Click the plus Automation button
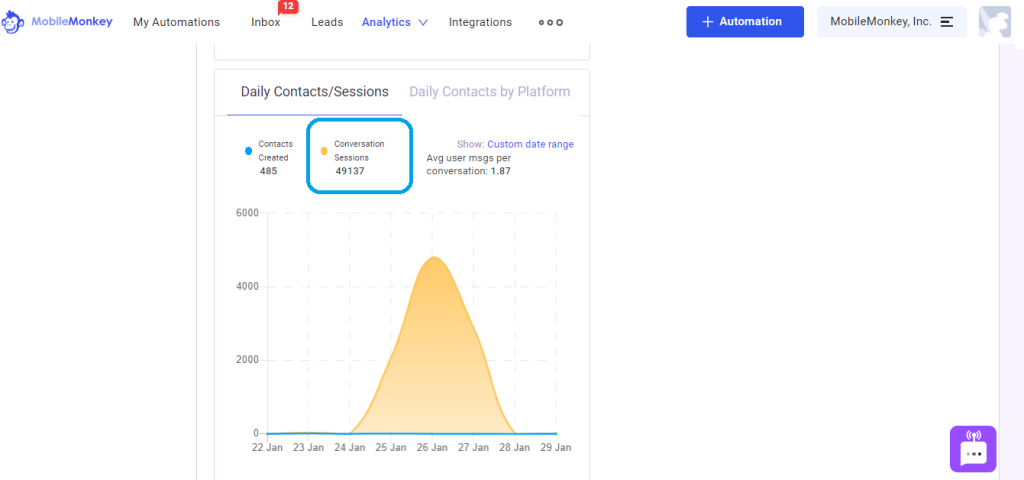1024x480 pixels. [745, 22]
